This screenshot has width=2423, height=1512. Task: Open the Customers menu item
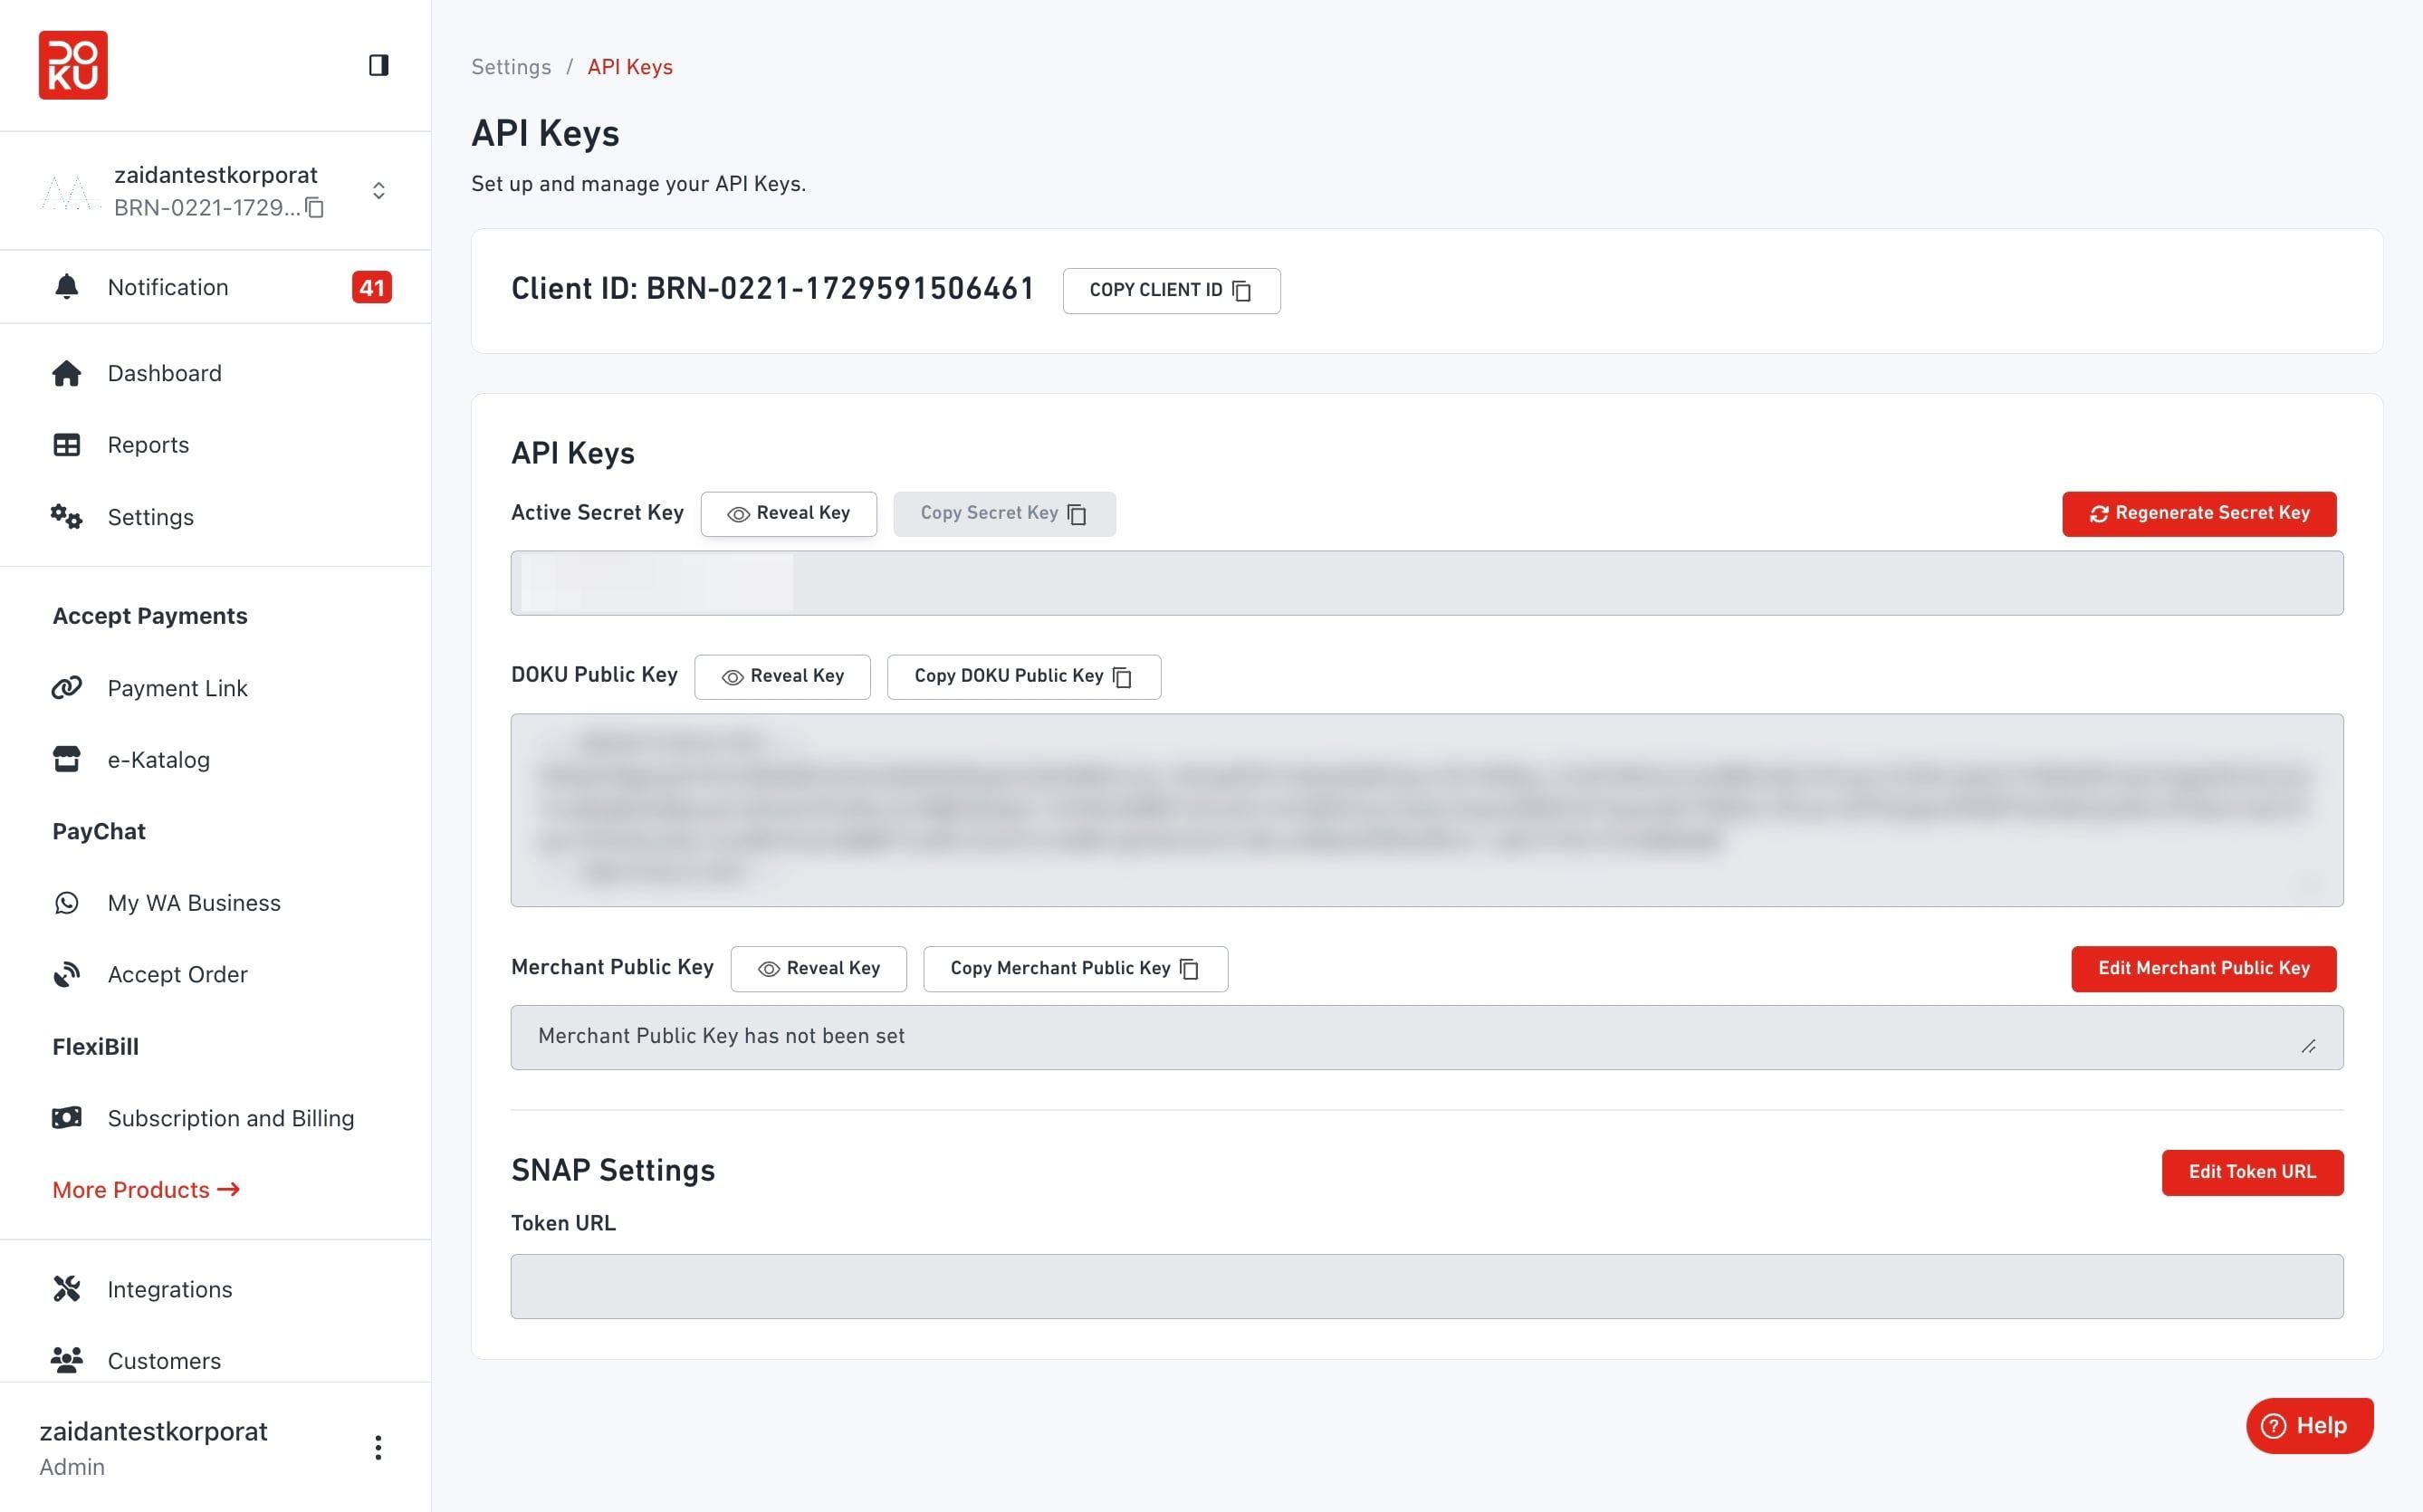(x=164, y=1361)
